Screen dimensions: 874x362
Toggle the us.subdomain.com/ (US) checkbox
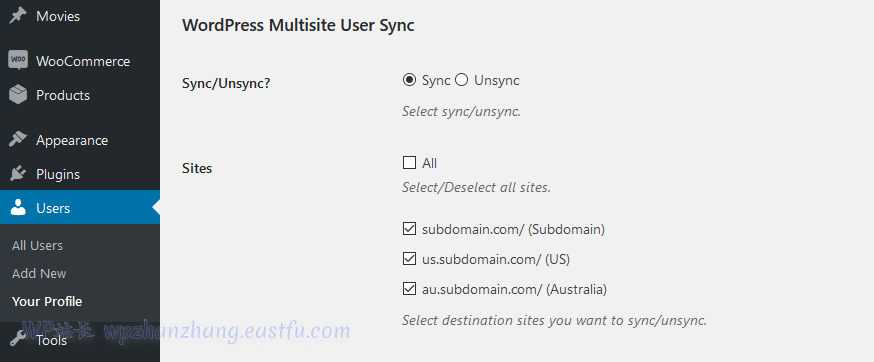409,259
